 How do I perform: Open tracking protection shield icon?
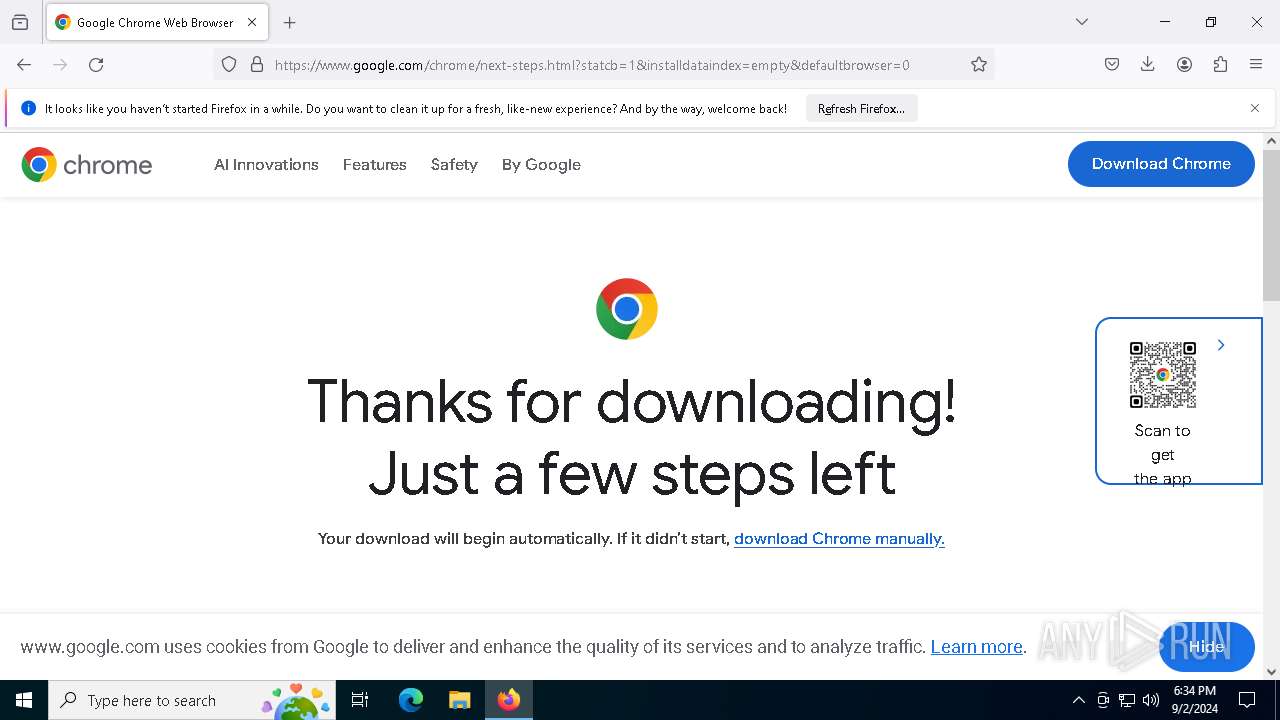click(x=229, y=65)
